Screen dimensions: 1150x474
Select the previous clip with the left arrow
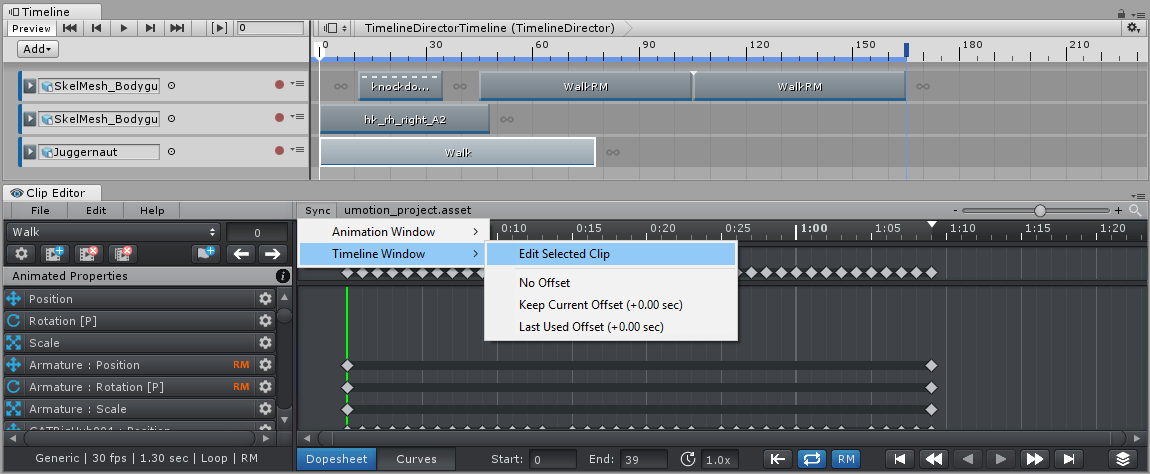[x=241, y=254]
